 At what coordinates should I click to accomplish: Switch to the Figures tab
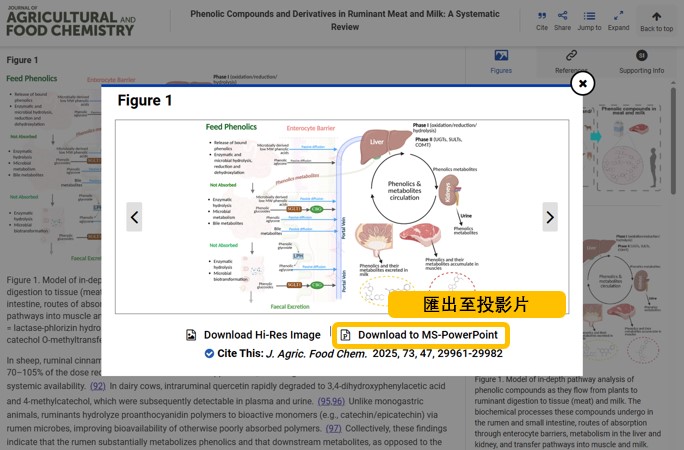[x=501, y=61]
